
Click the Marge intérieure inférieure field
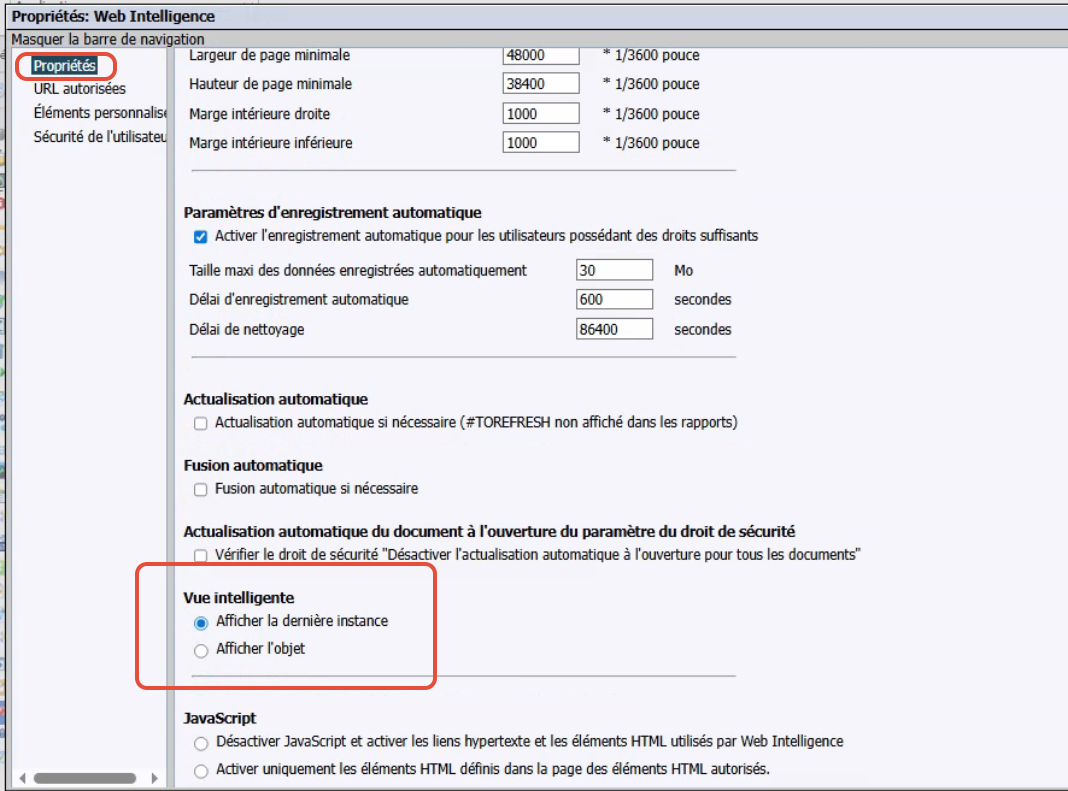541,142
